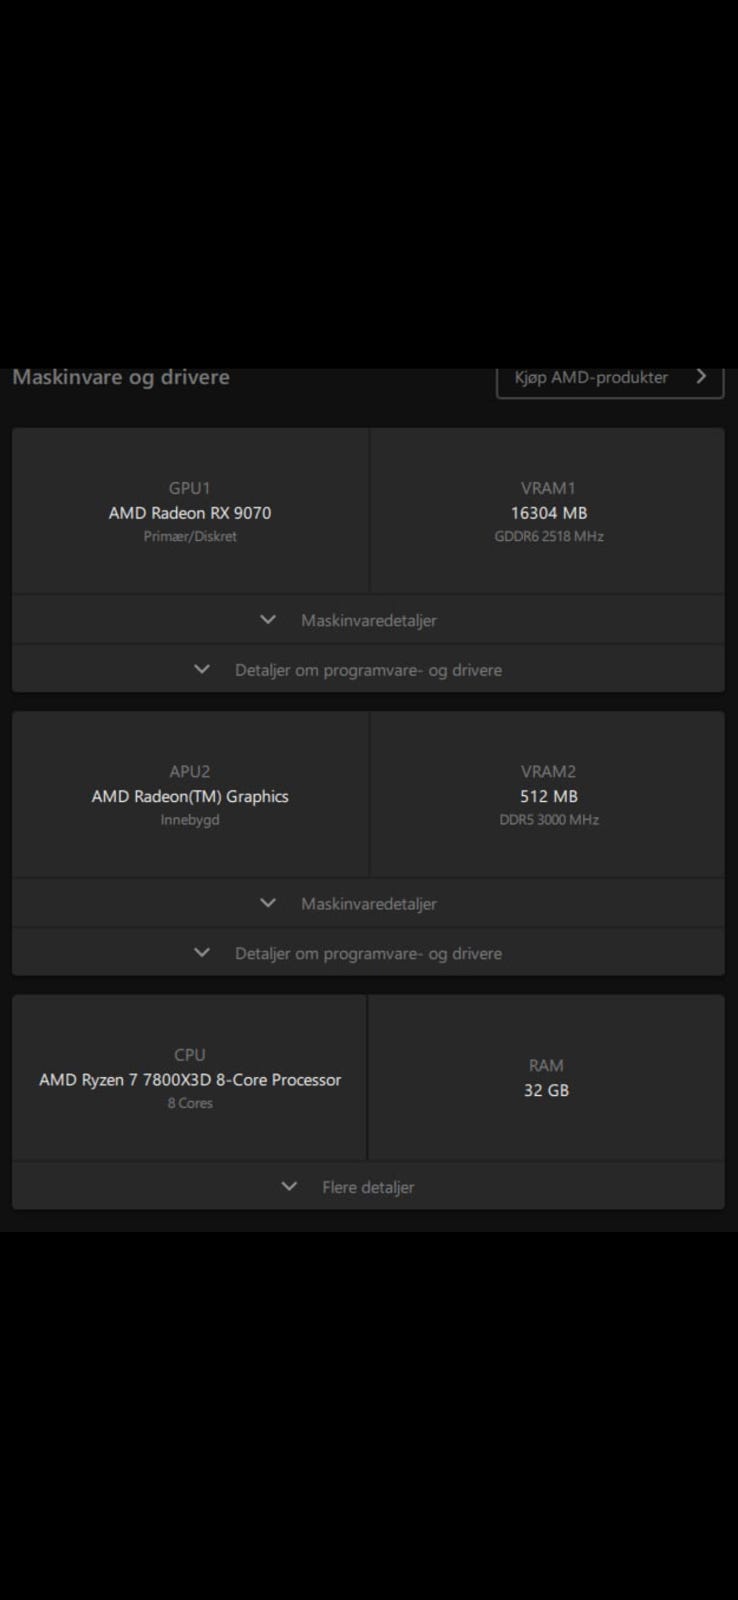Viewport: 738px width, 1600px height.
Task: Click the arrow icon beside Kjøp AMD-produkter
Action: [701, 376]
